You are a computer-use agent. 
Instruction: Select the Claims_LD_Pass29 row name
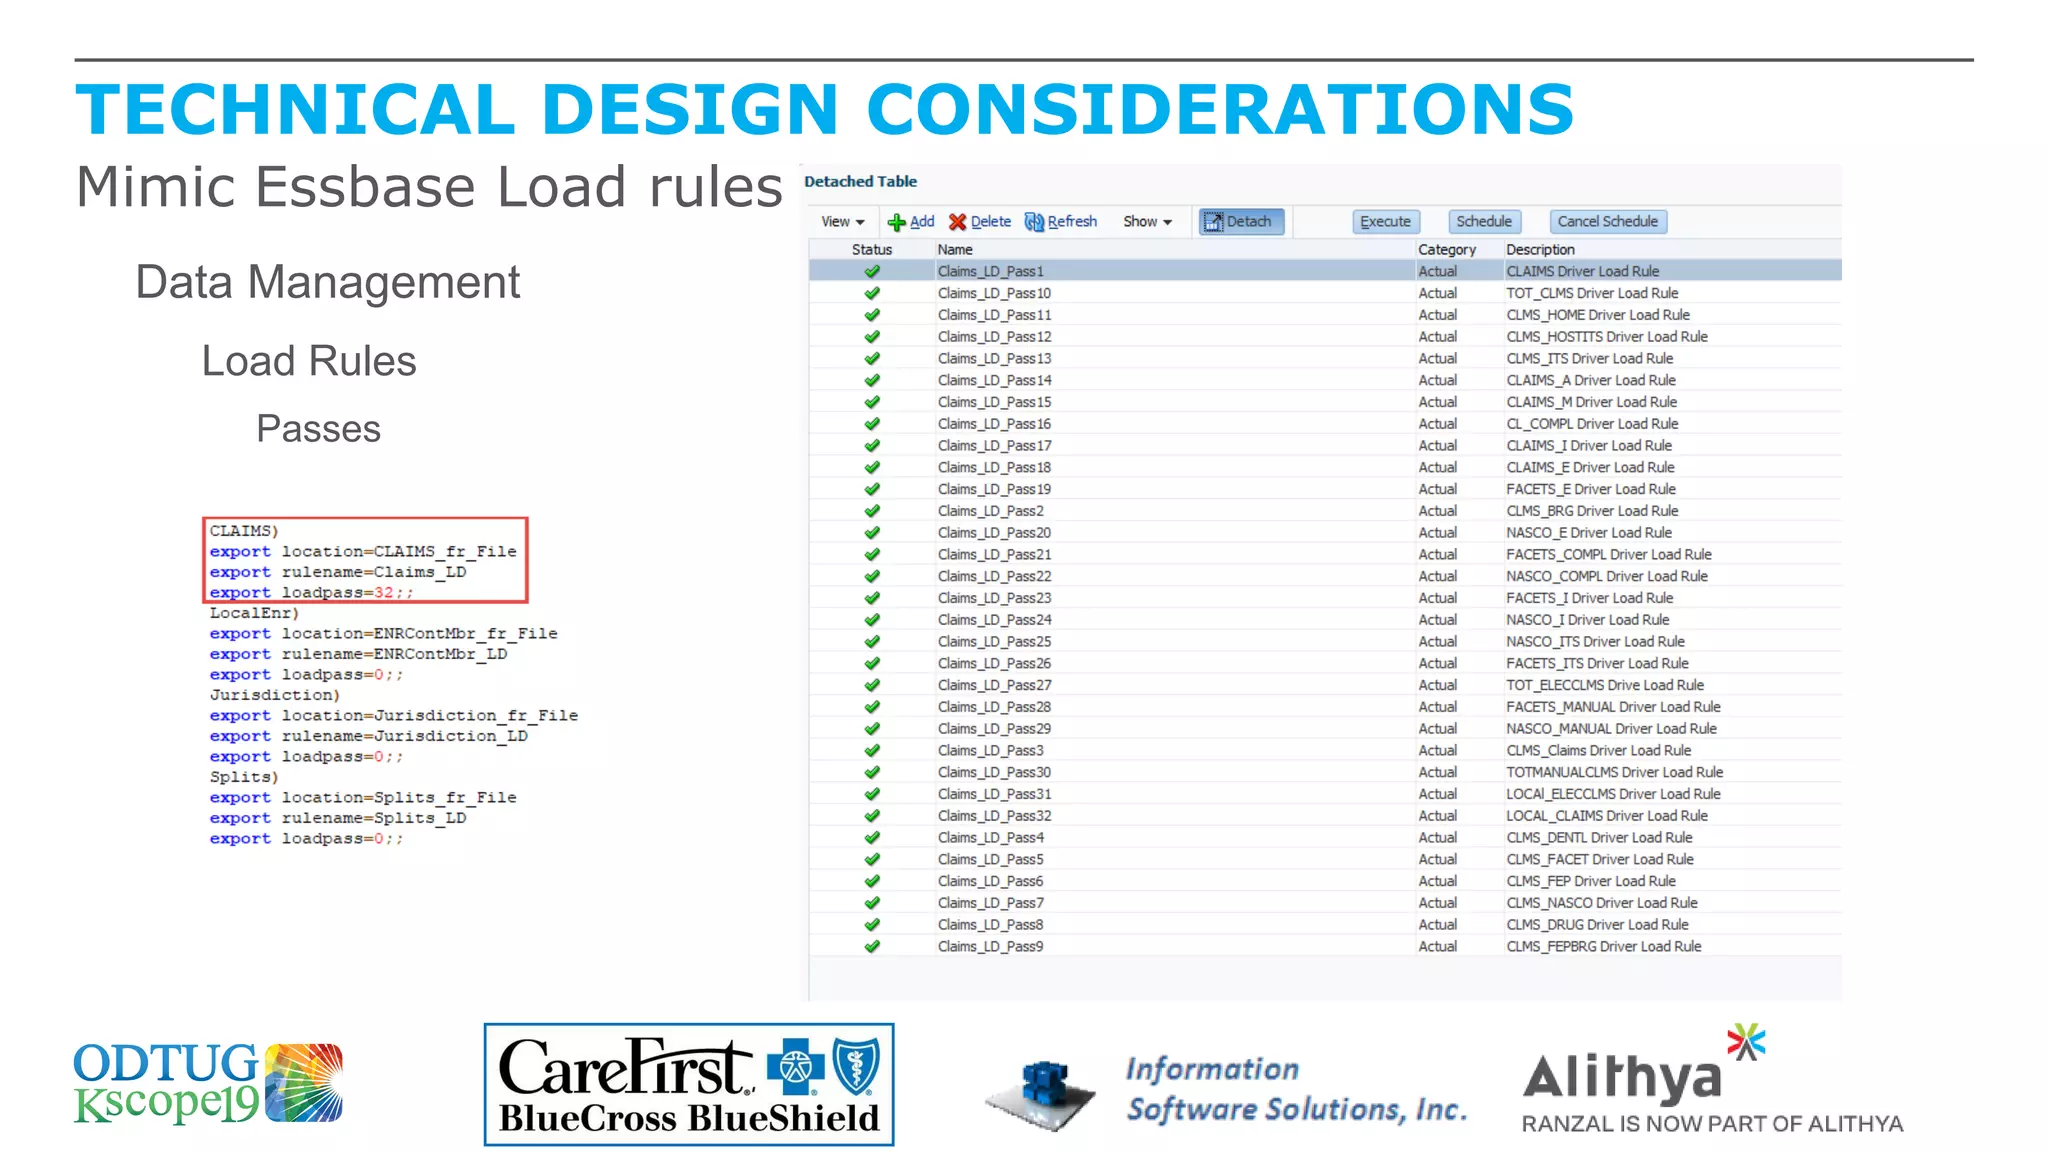pyautogui.click(x=994, y=729)
